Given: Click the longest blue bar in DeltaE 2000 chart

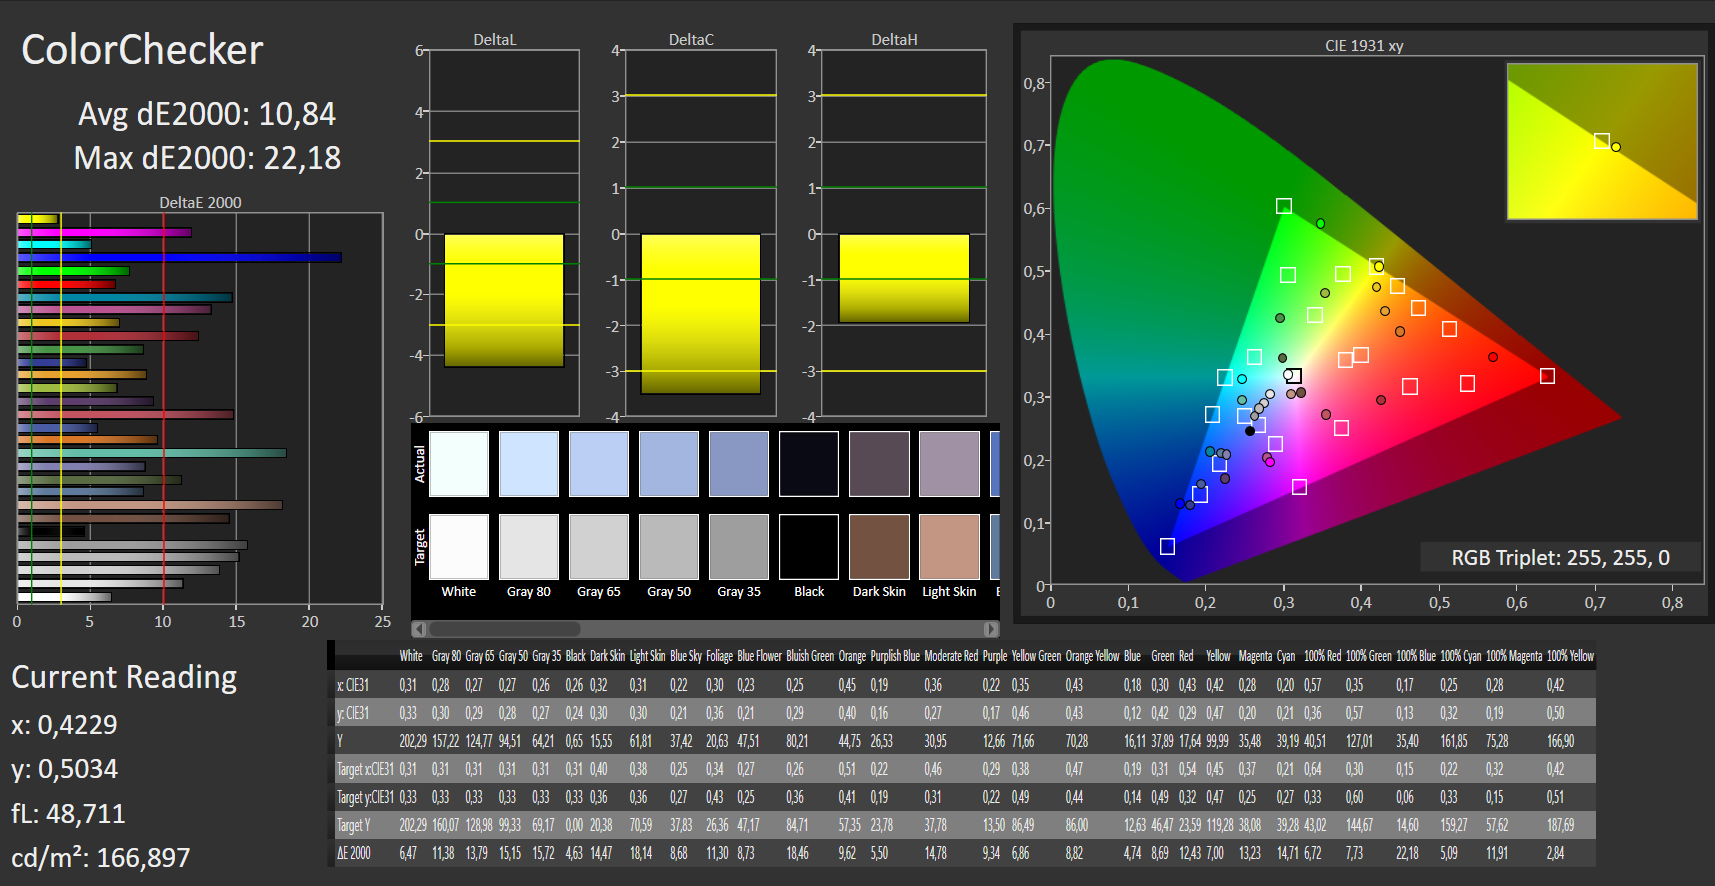Looking at the screenshot, I should point(180,258).
